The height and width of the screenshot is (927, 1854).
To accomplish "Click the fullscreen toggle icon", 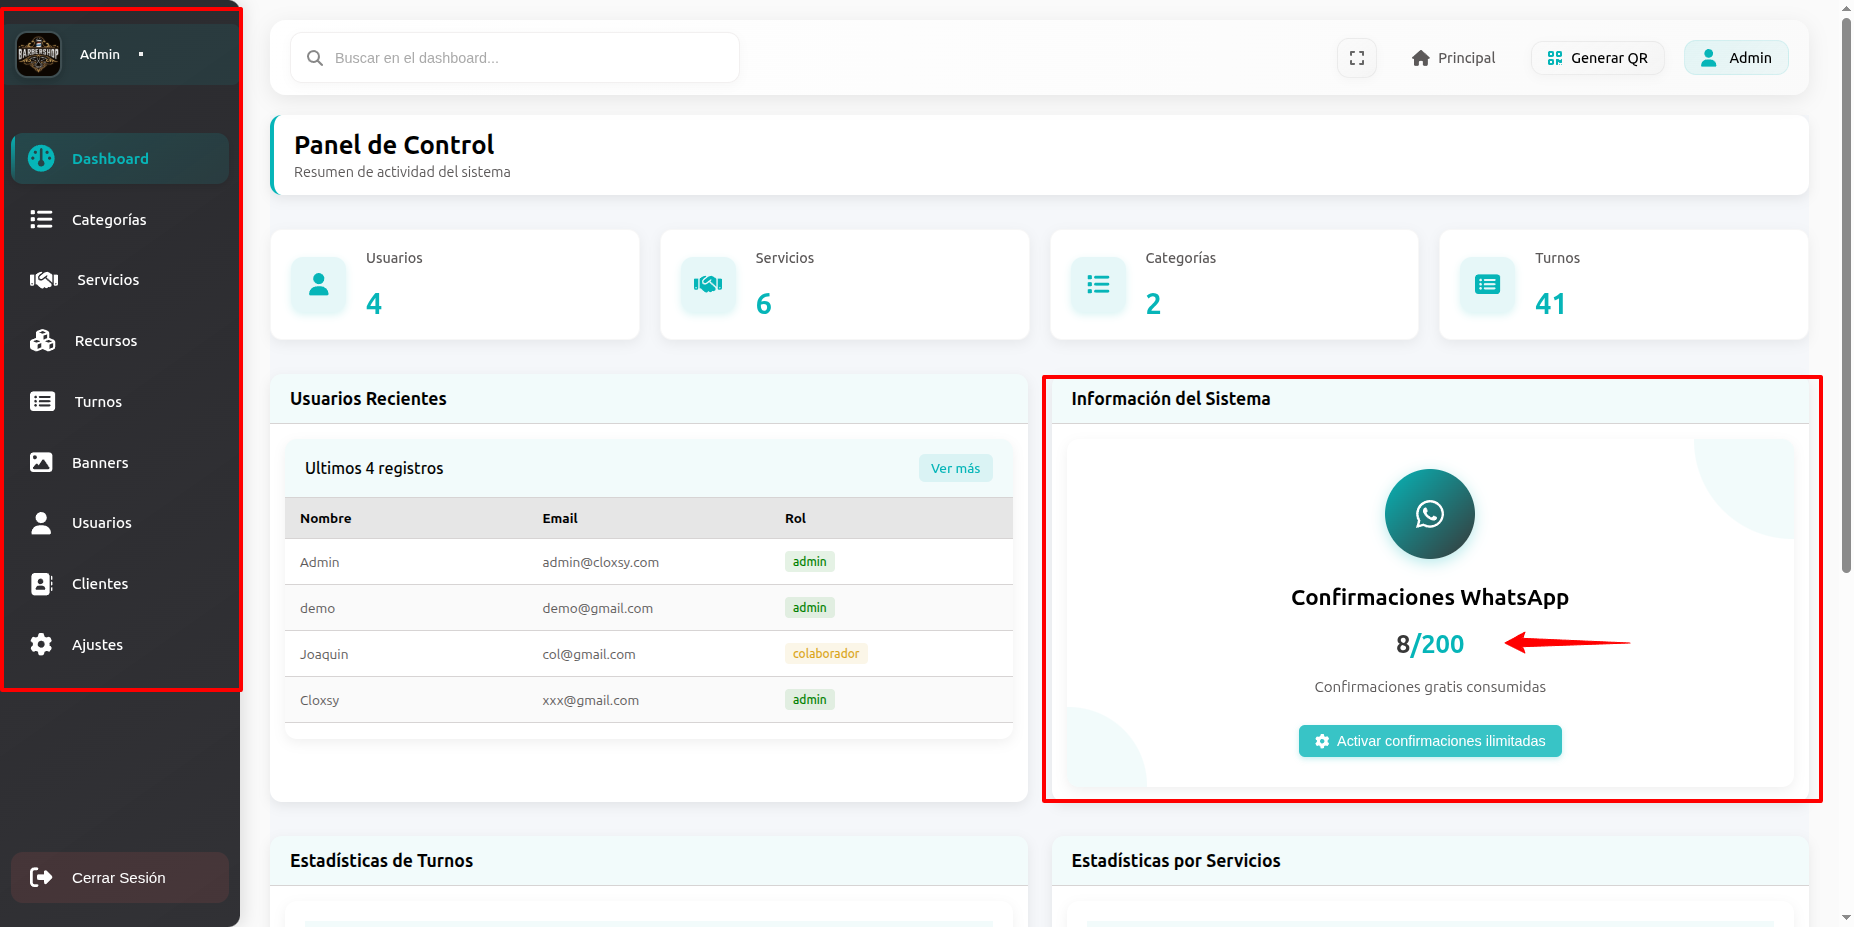I will click(1356, 58).
